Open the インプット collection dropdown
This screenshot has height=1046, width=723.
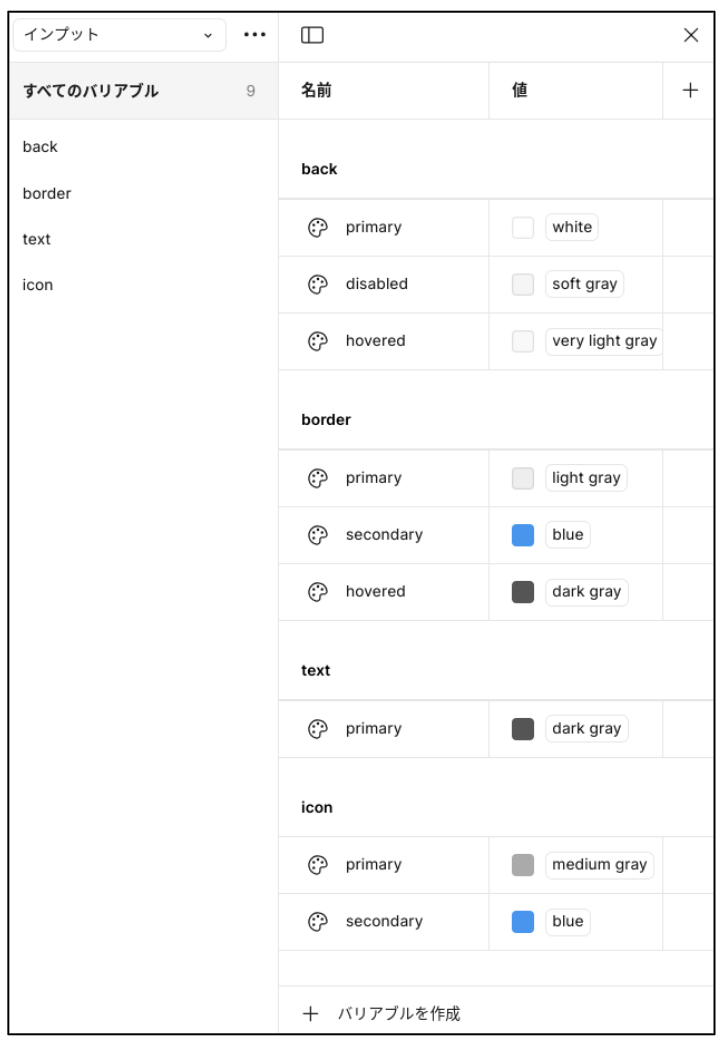point(119,35)
